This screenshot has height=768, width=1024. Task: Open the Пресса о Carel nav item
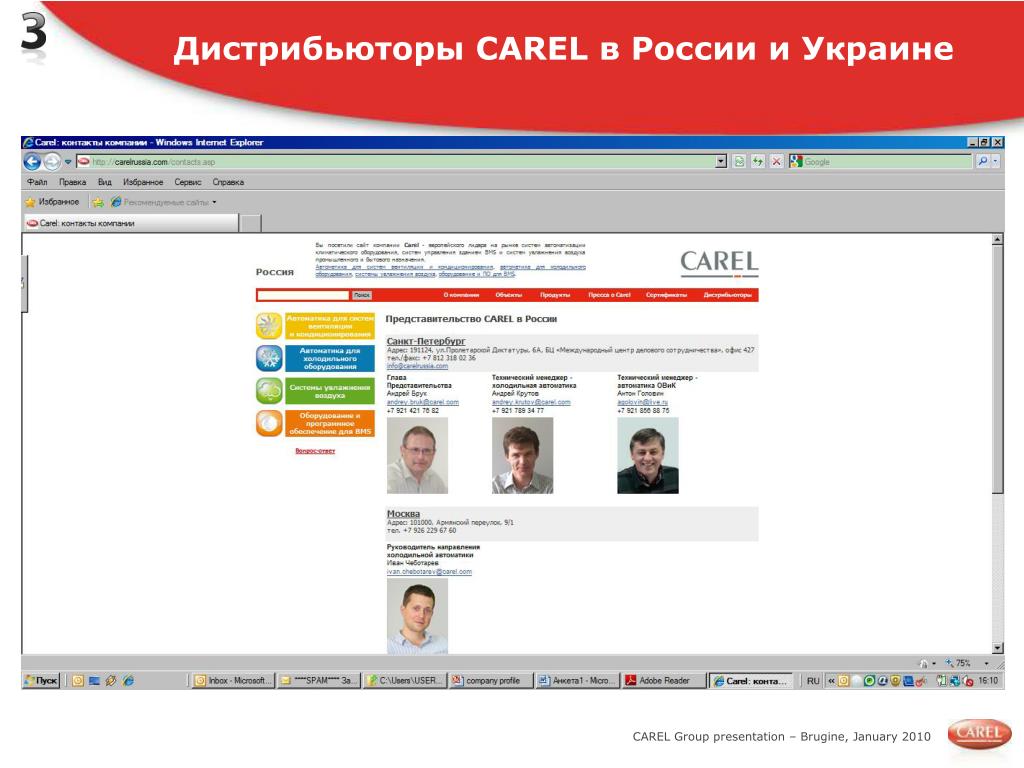(x=609, y=295)
